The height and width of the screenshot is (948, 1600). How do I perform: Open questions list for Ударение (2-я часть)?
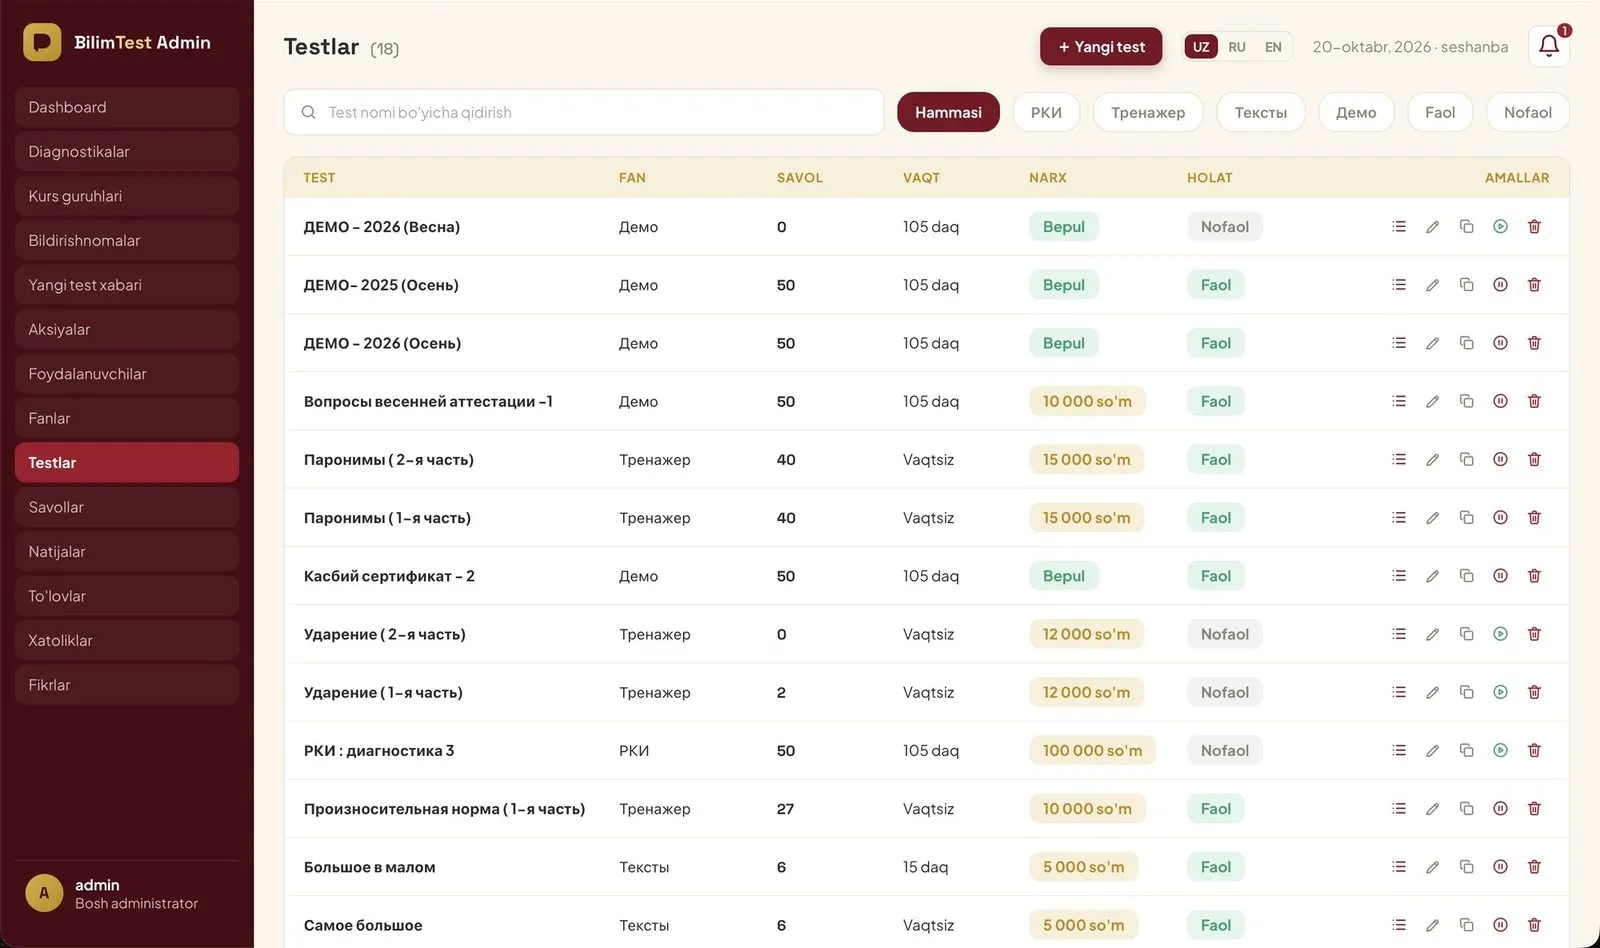pos(1398,634)
